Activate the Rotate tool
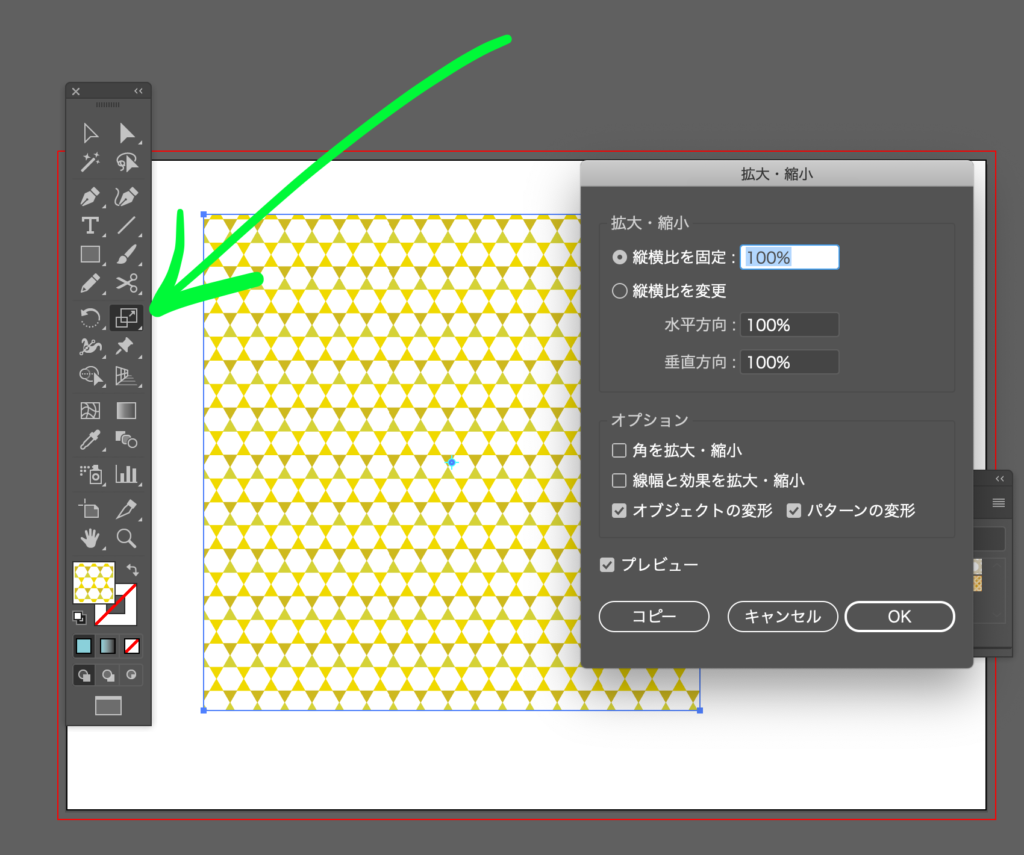The height and width of the screenshot is (855, 1024). click(90, 319)
